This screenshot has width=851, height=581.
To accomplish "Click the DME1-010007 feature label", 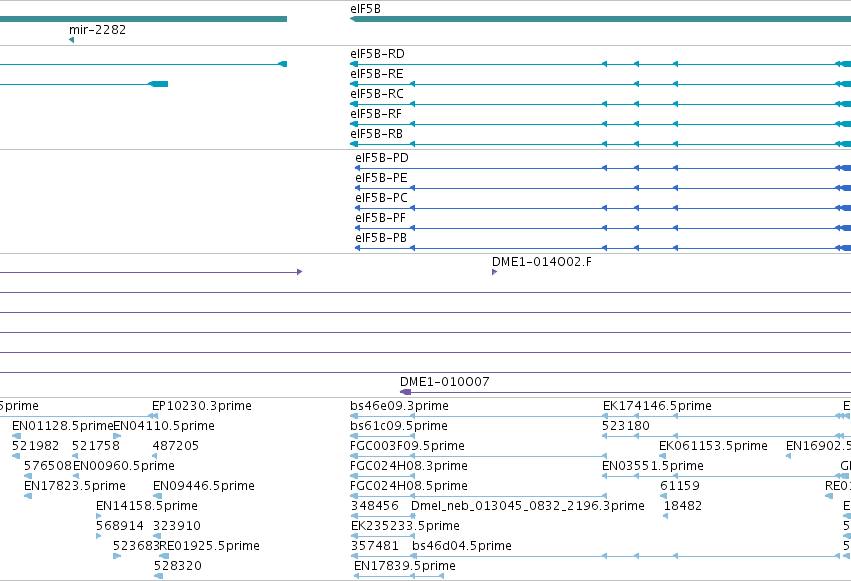I will click(x=444, y=382).
